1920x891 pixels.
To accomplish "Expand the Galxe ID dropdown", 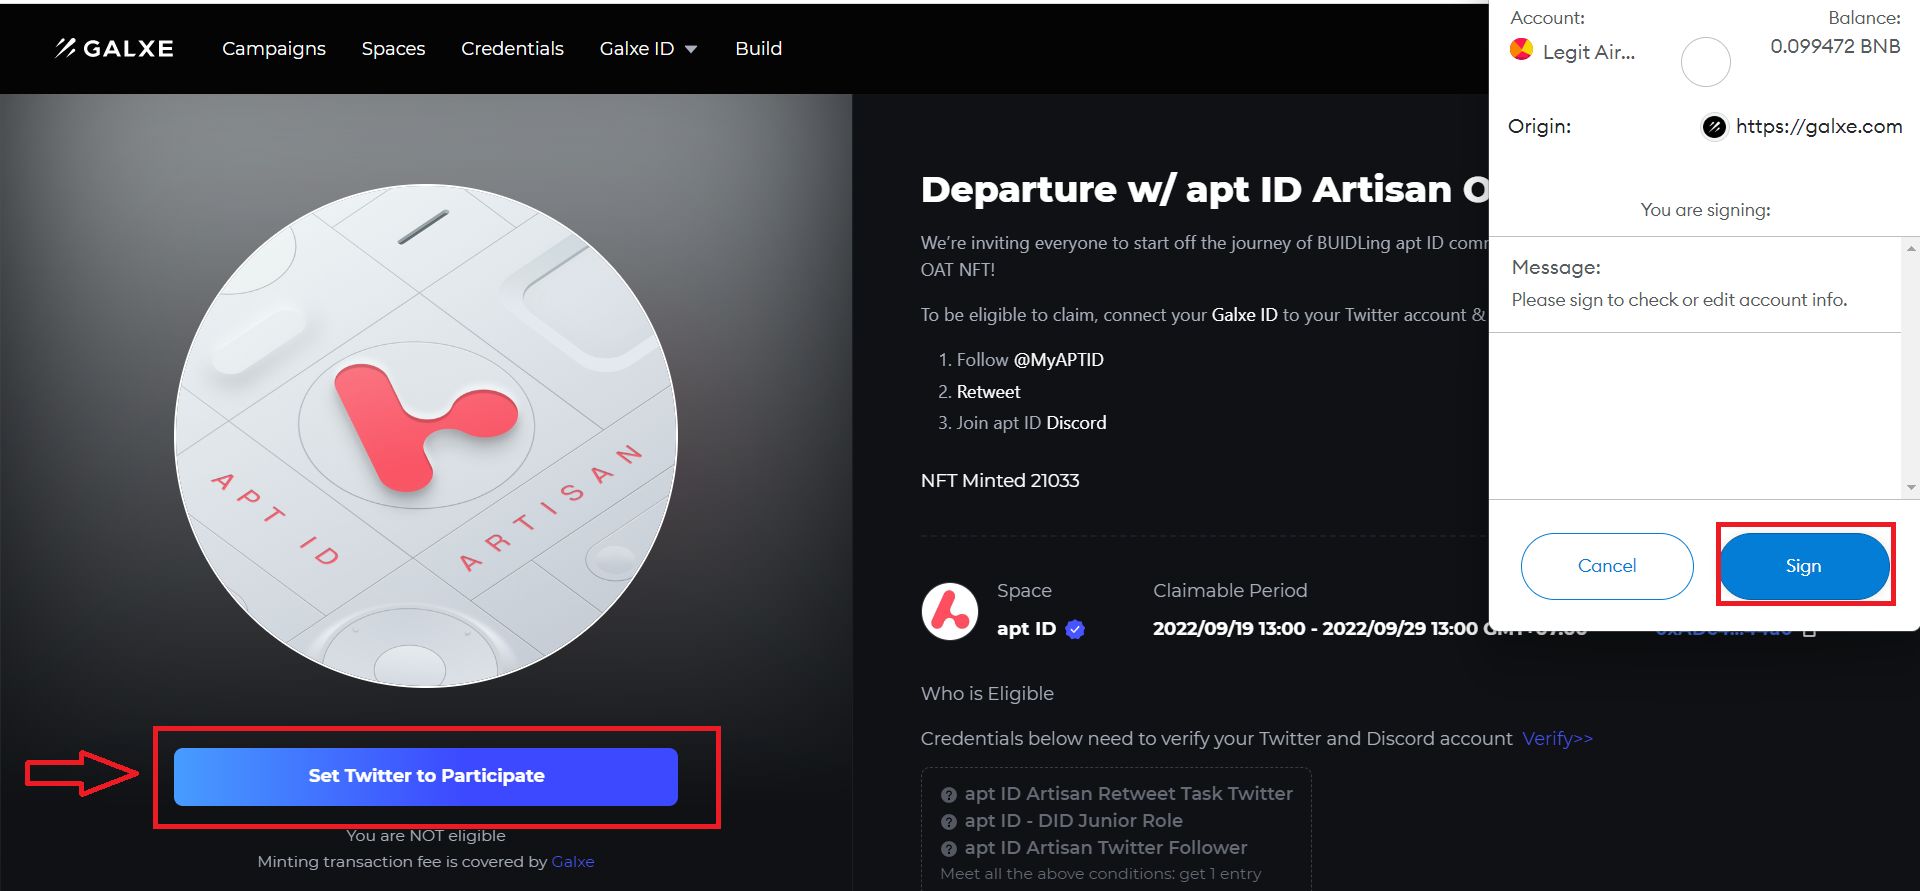I will tap(648, 48).
